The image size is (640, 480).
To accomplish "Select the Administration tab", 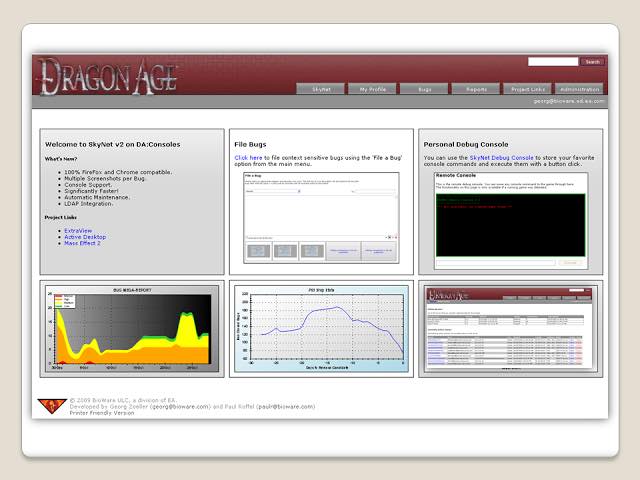I will coord(579,89).
